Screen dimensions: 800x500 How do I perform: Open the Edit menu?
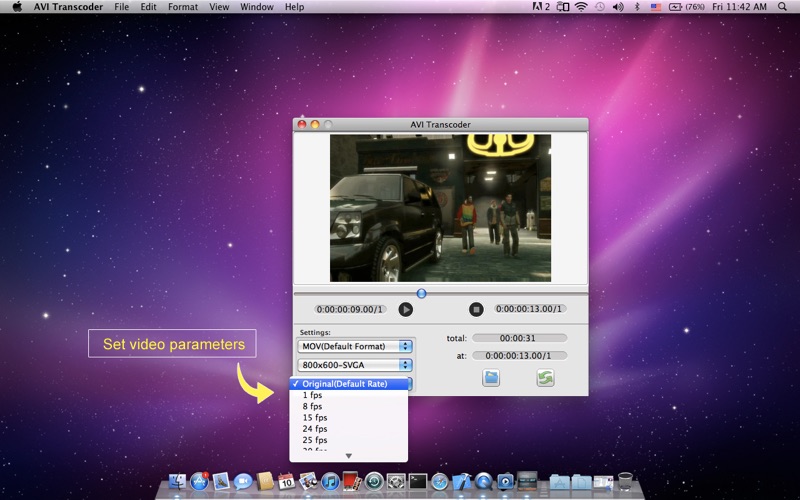pos(148,7)
